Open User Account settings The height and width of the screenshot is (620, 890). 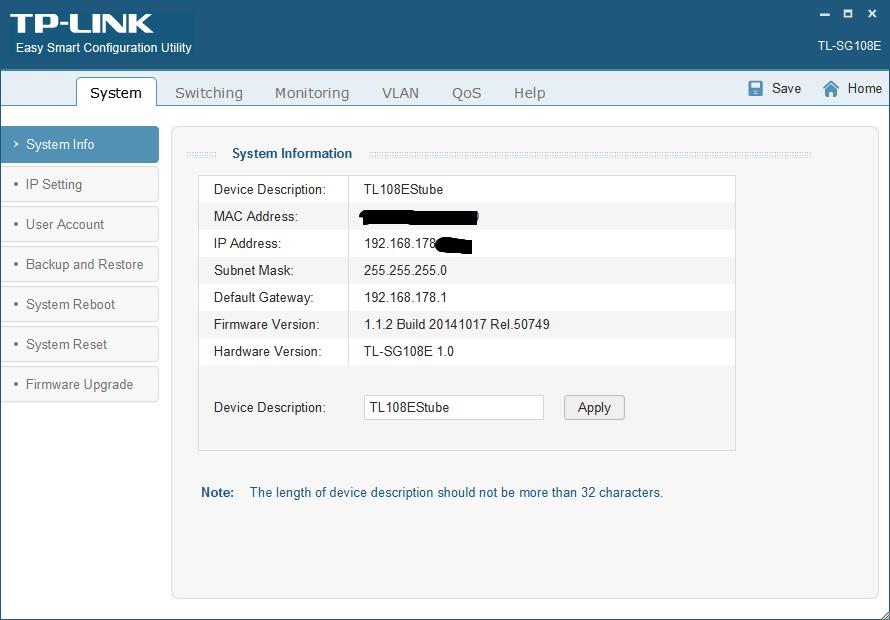click(79, 224)
